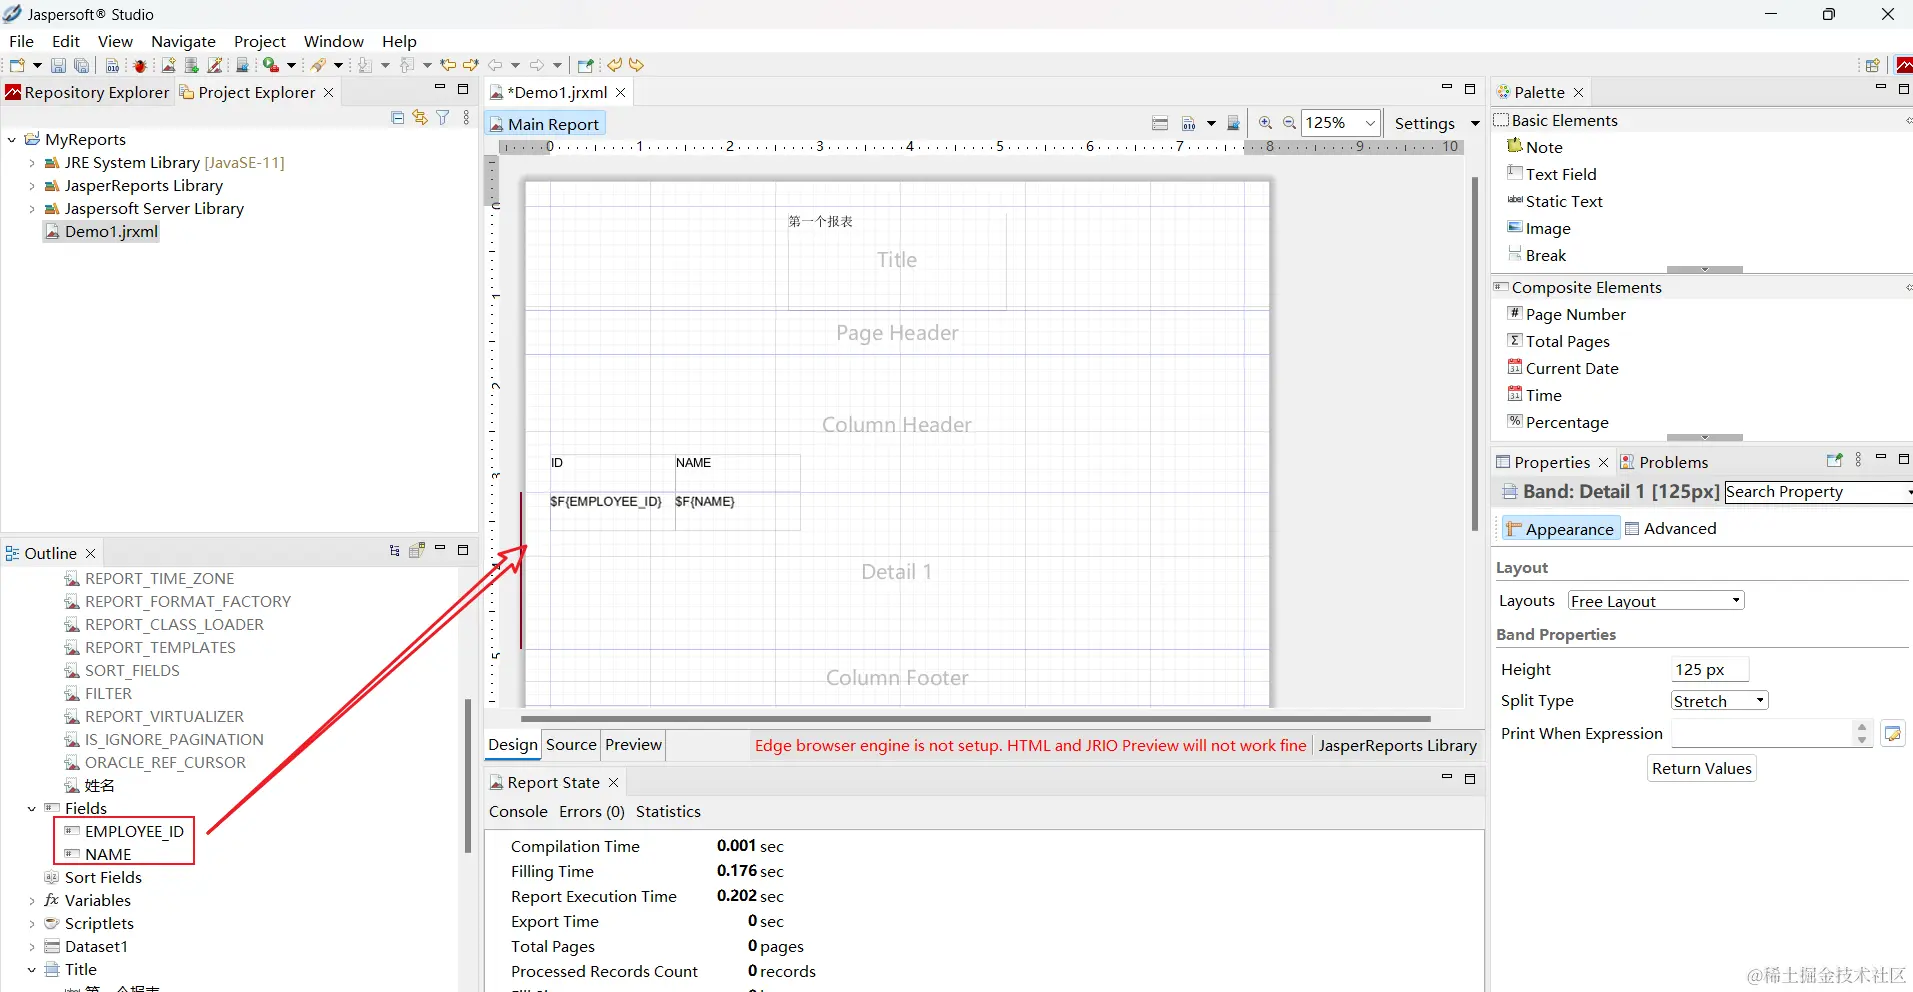1913x992 pixels.
Task: Collapse the MyReports project node
Action: 12,140
